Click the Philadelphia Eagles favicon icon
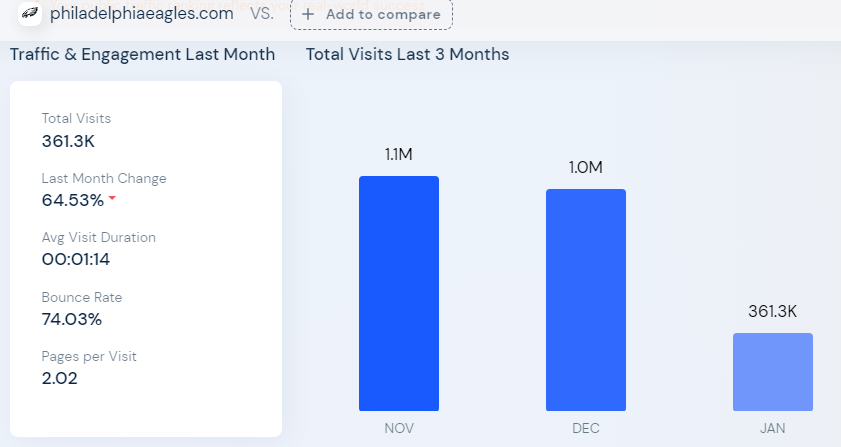The image size is (841, 447). pos(30,13)
